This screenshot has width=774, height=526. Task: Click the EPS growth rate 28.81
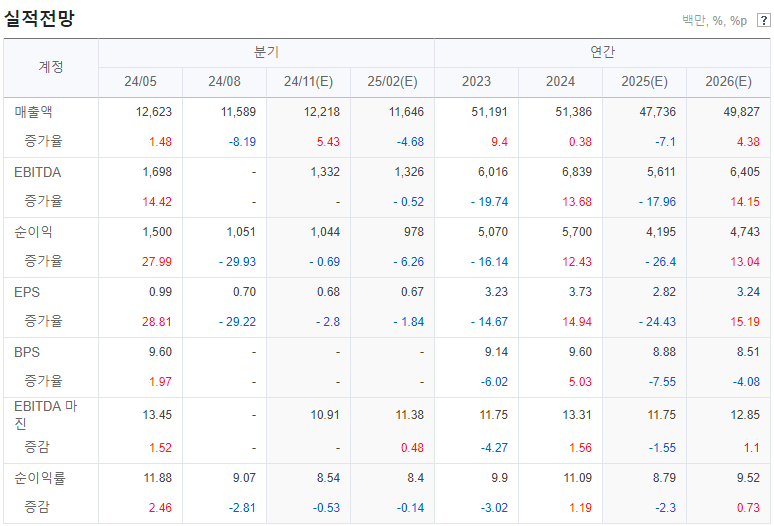pyautogui.click(x=157, y=322)
